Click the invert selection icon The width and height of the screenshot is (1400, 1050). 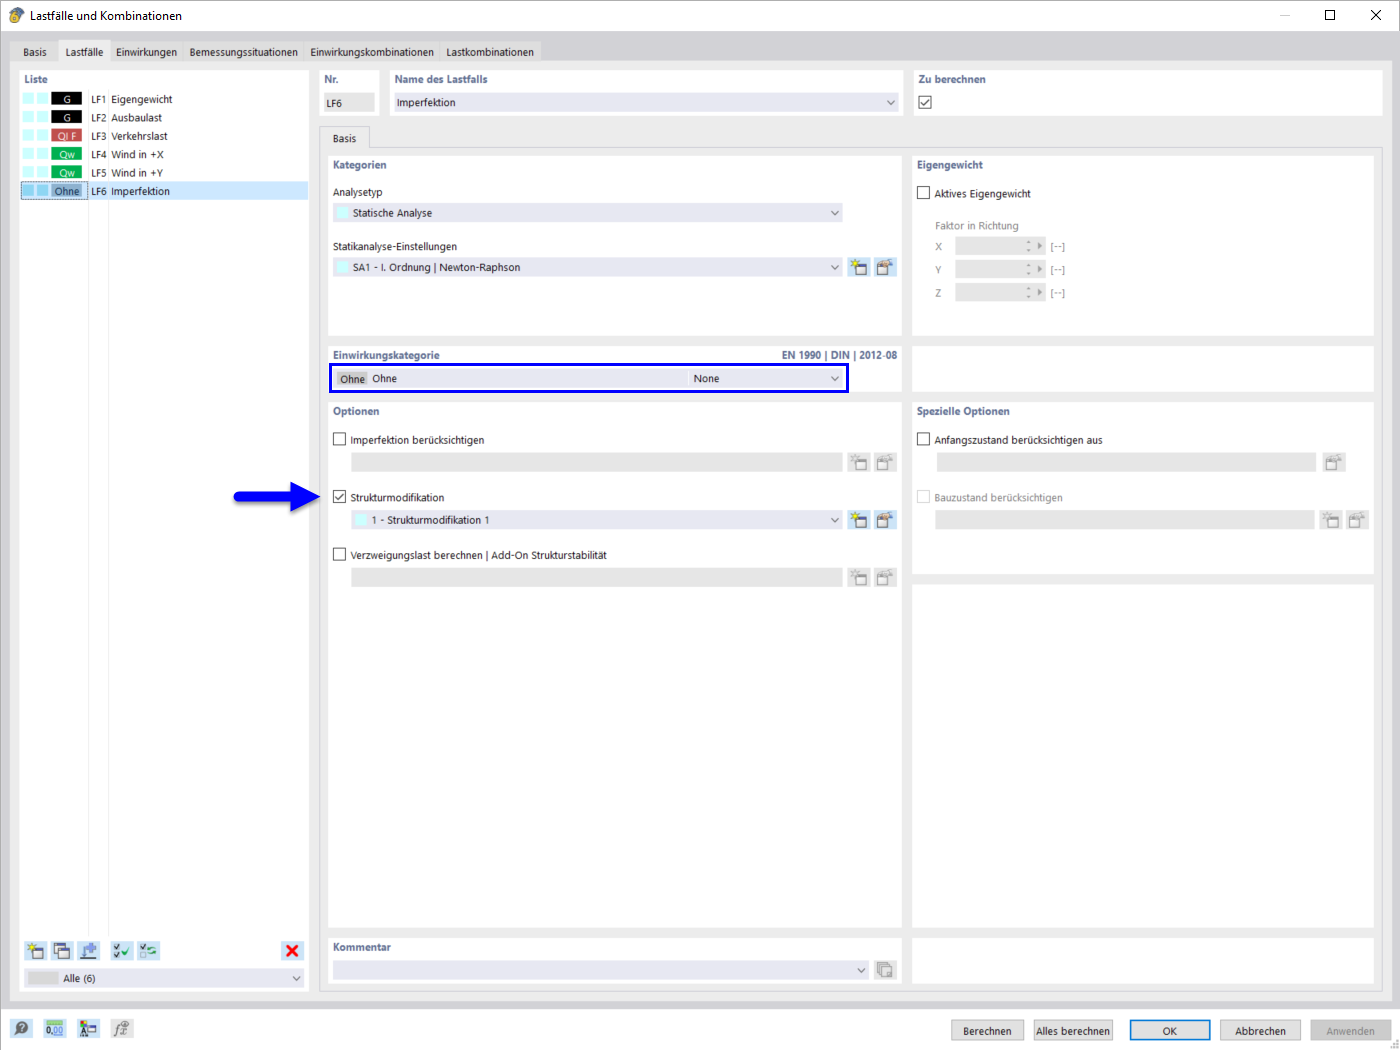point(149,951)
